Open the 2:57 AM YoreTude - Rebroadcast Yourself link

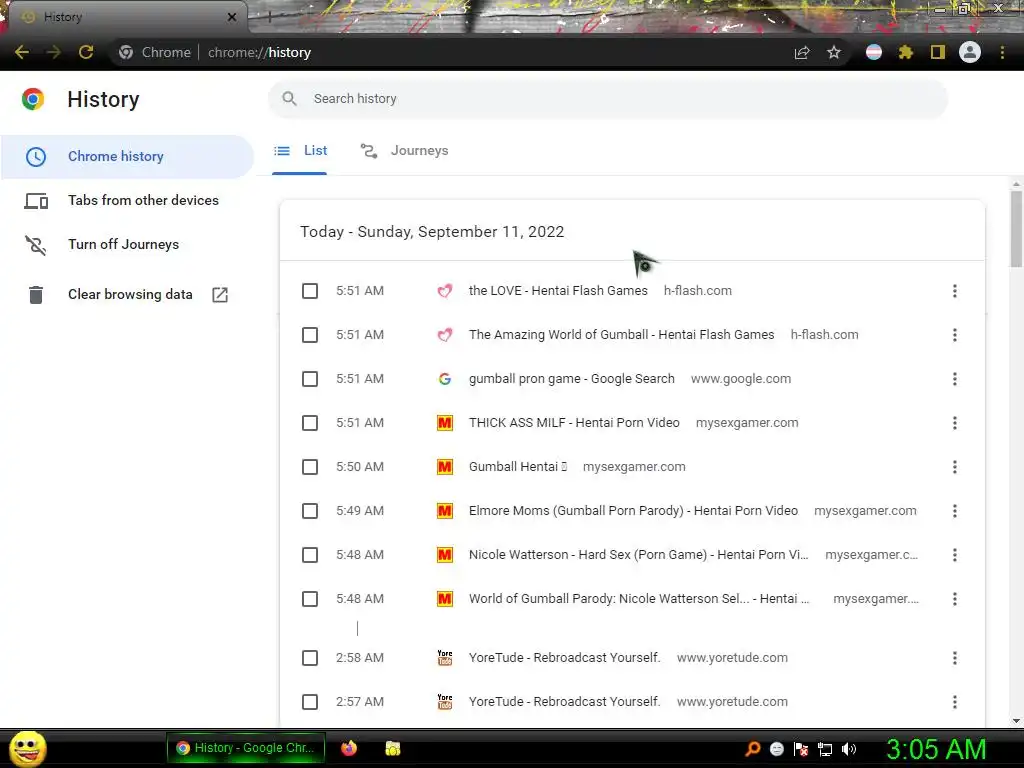click(x=564, y=702)
